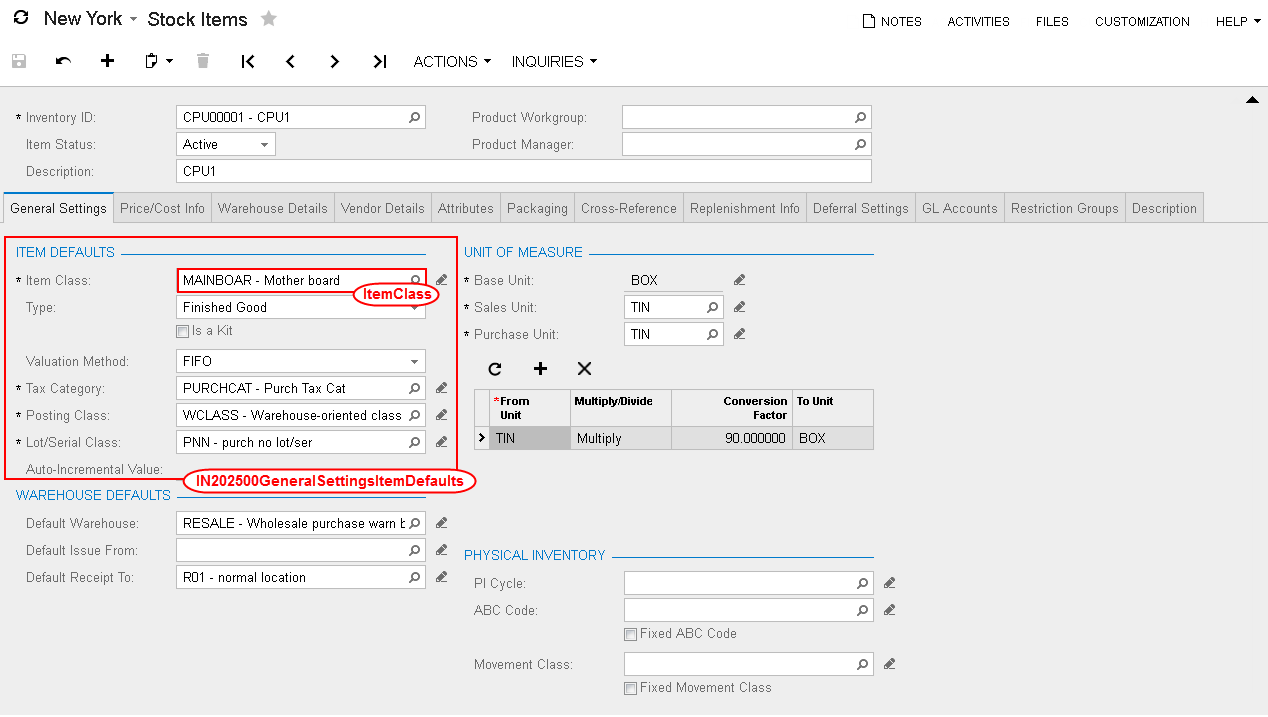Viewport: 1268px width, 717px height.
Task: Refresh the unit conversion table
Action: coord(495,368)
